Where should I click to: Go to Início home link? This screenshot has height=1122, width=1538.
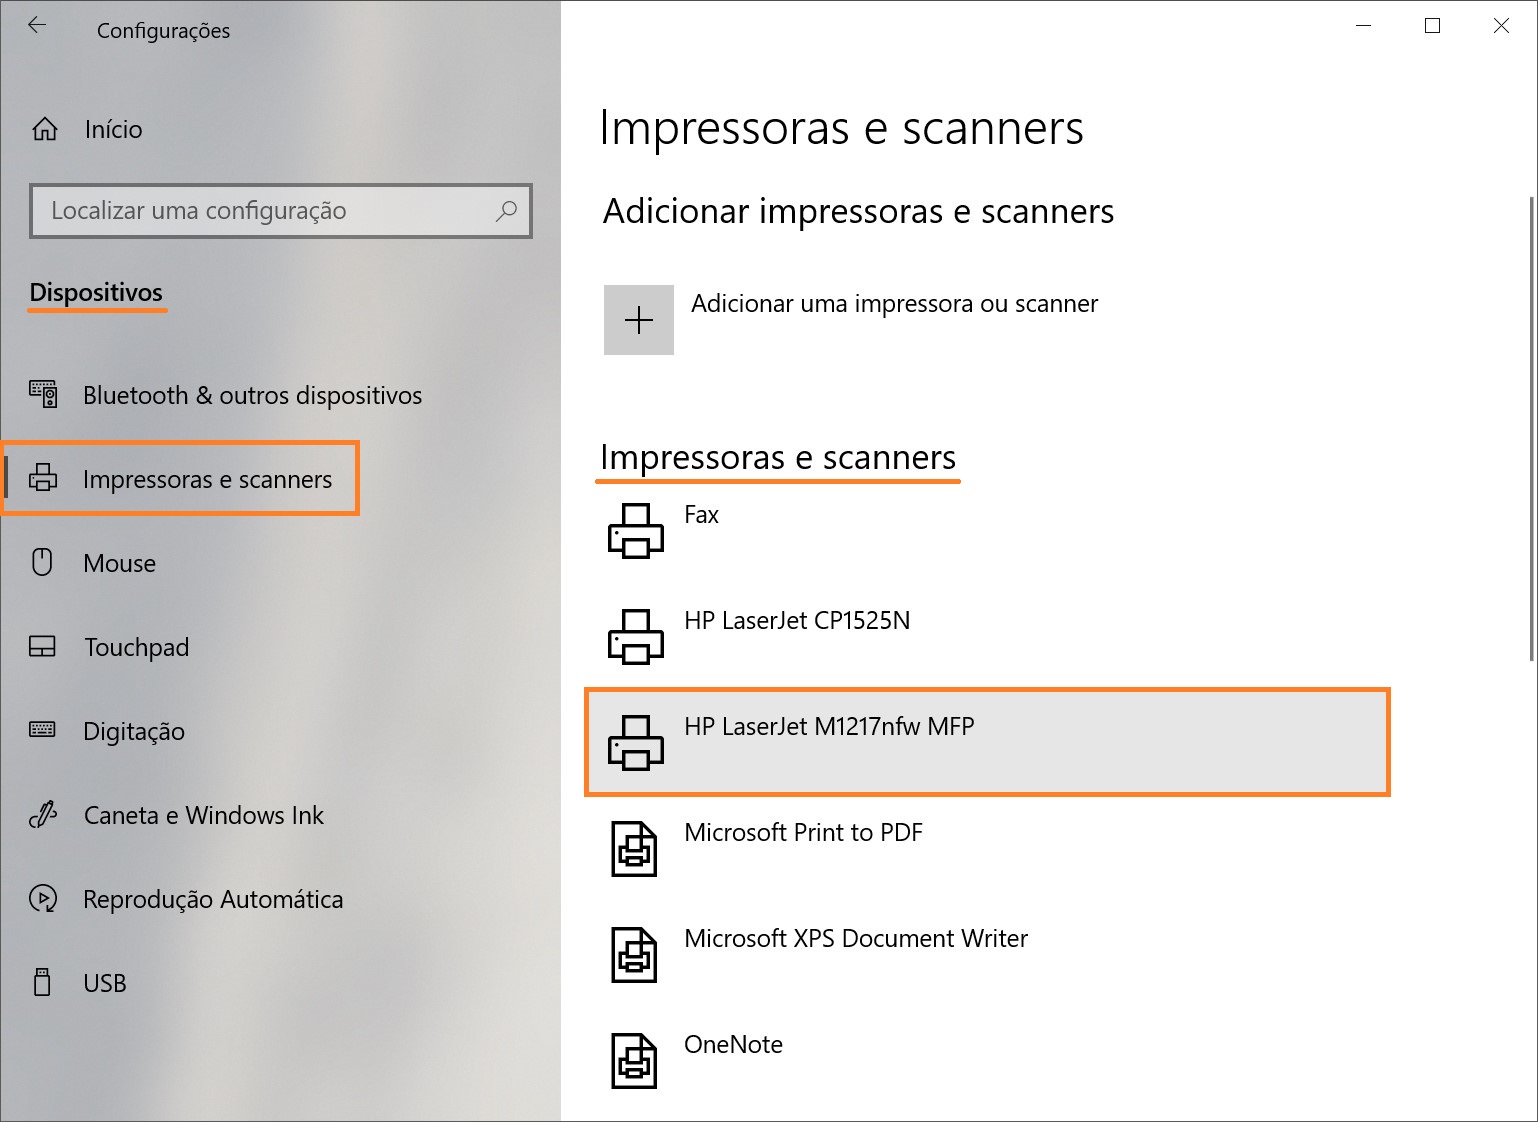point(113,129)
